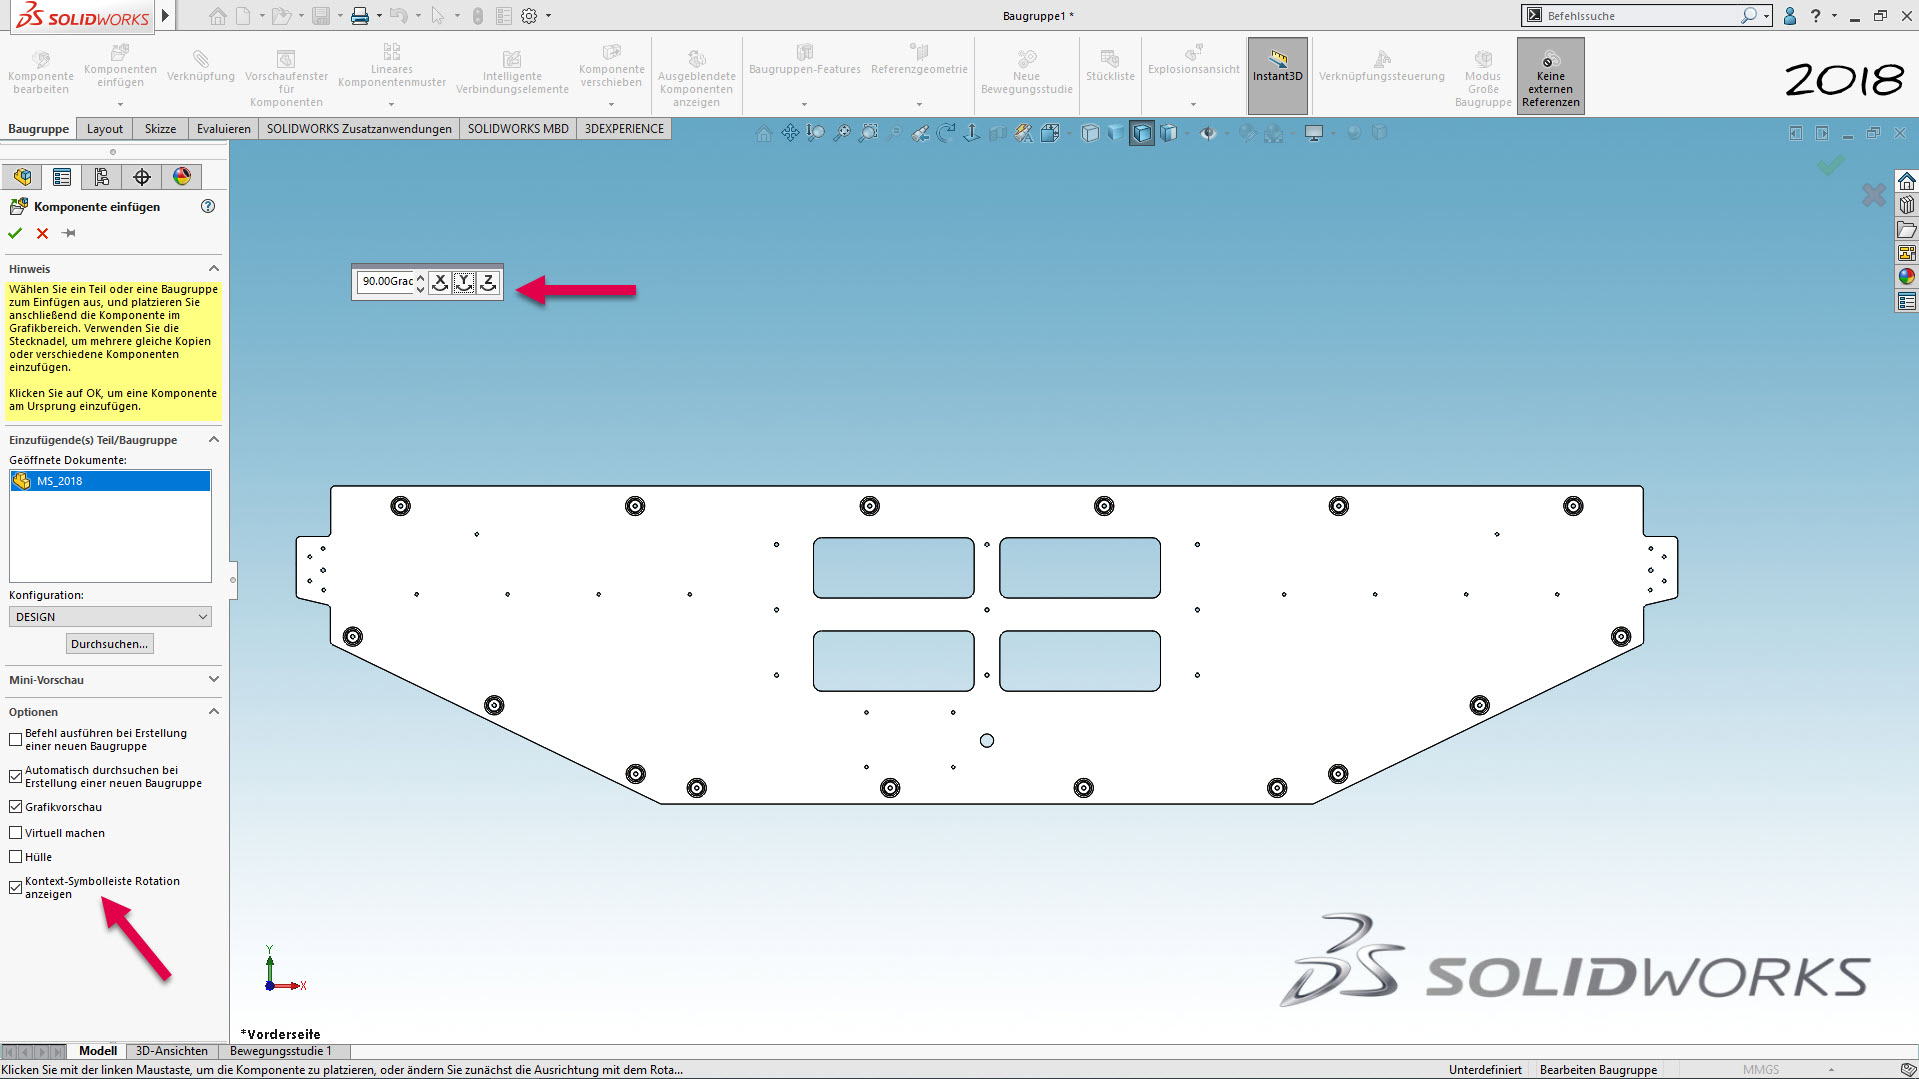Rotate component about Y axis

pyautogui.click(x=464, y=282)
